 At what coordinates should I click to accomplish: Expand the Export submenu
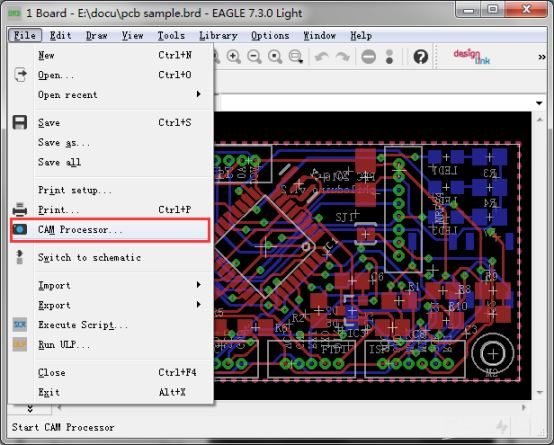click(x=111, y=305)
